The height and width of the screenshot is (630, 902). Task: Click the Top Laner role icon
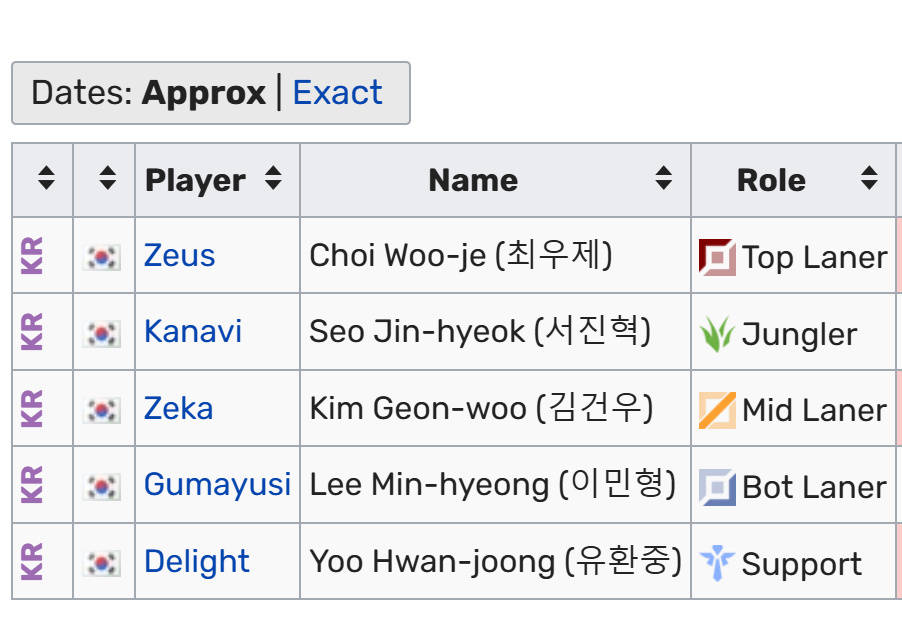pyautogui.click(x=717, y=257)
